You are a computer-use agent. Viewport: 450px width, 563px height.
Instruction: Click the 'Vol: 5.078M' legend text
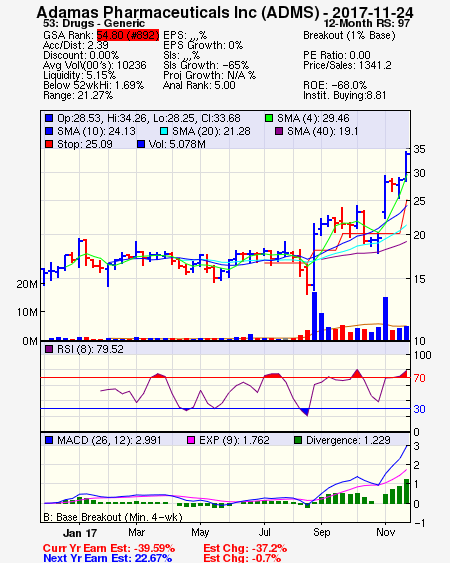point(177,144)
